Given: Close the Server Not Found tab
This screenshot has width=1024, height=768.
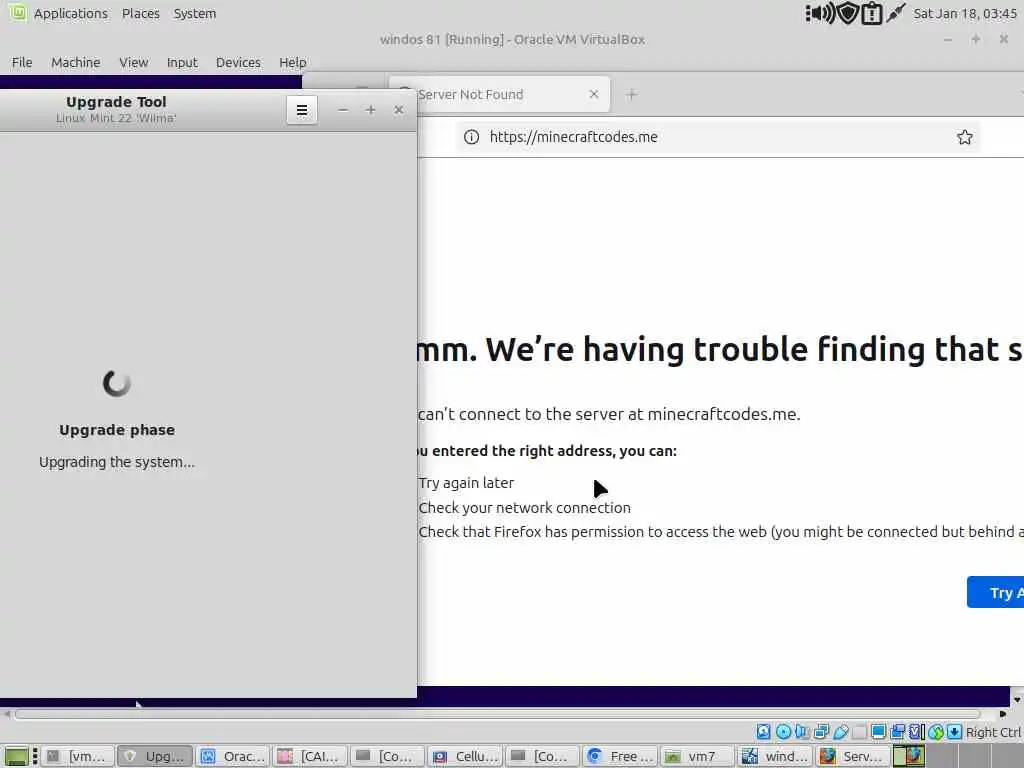Looking at the screenshot, I should [x=594, y=94].
